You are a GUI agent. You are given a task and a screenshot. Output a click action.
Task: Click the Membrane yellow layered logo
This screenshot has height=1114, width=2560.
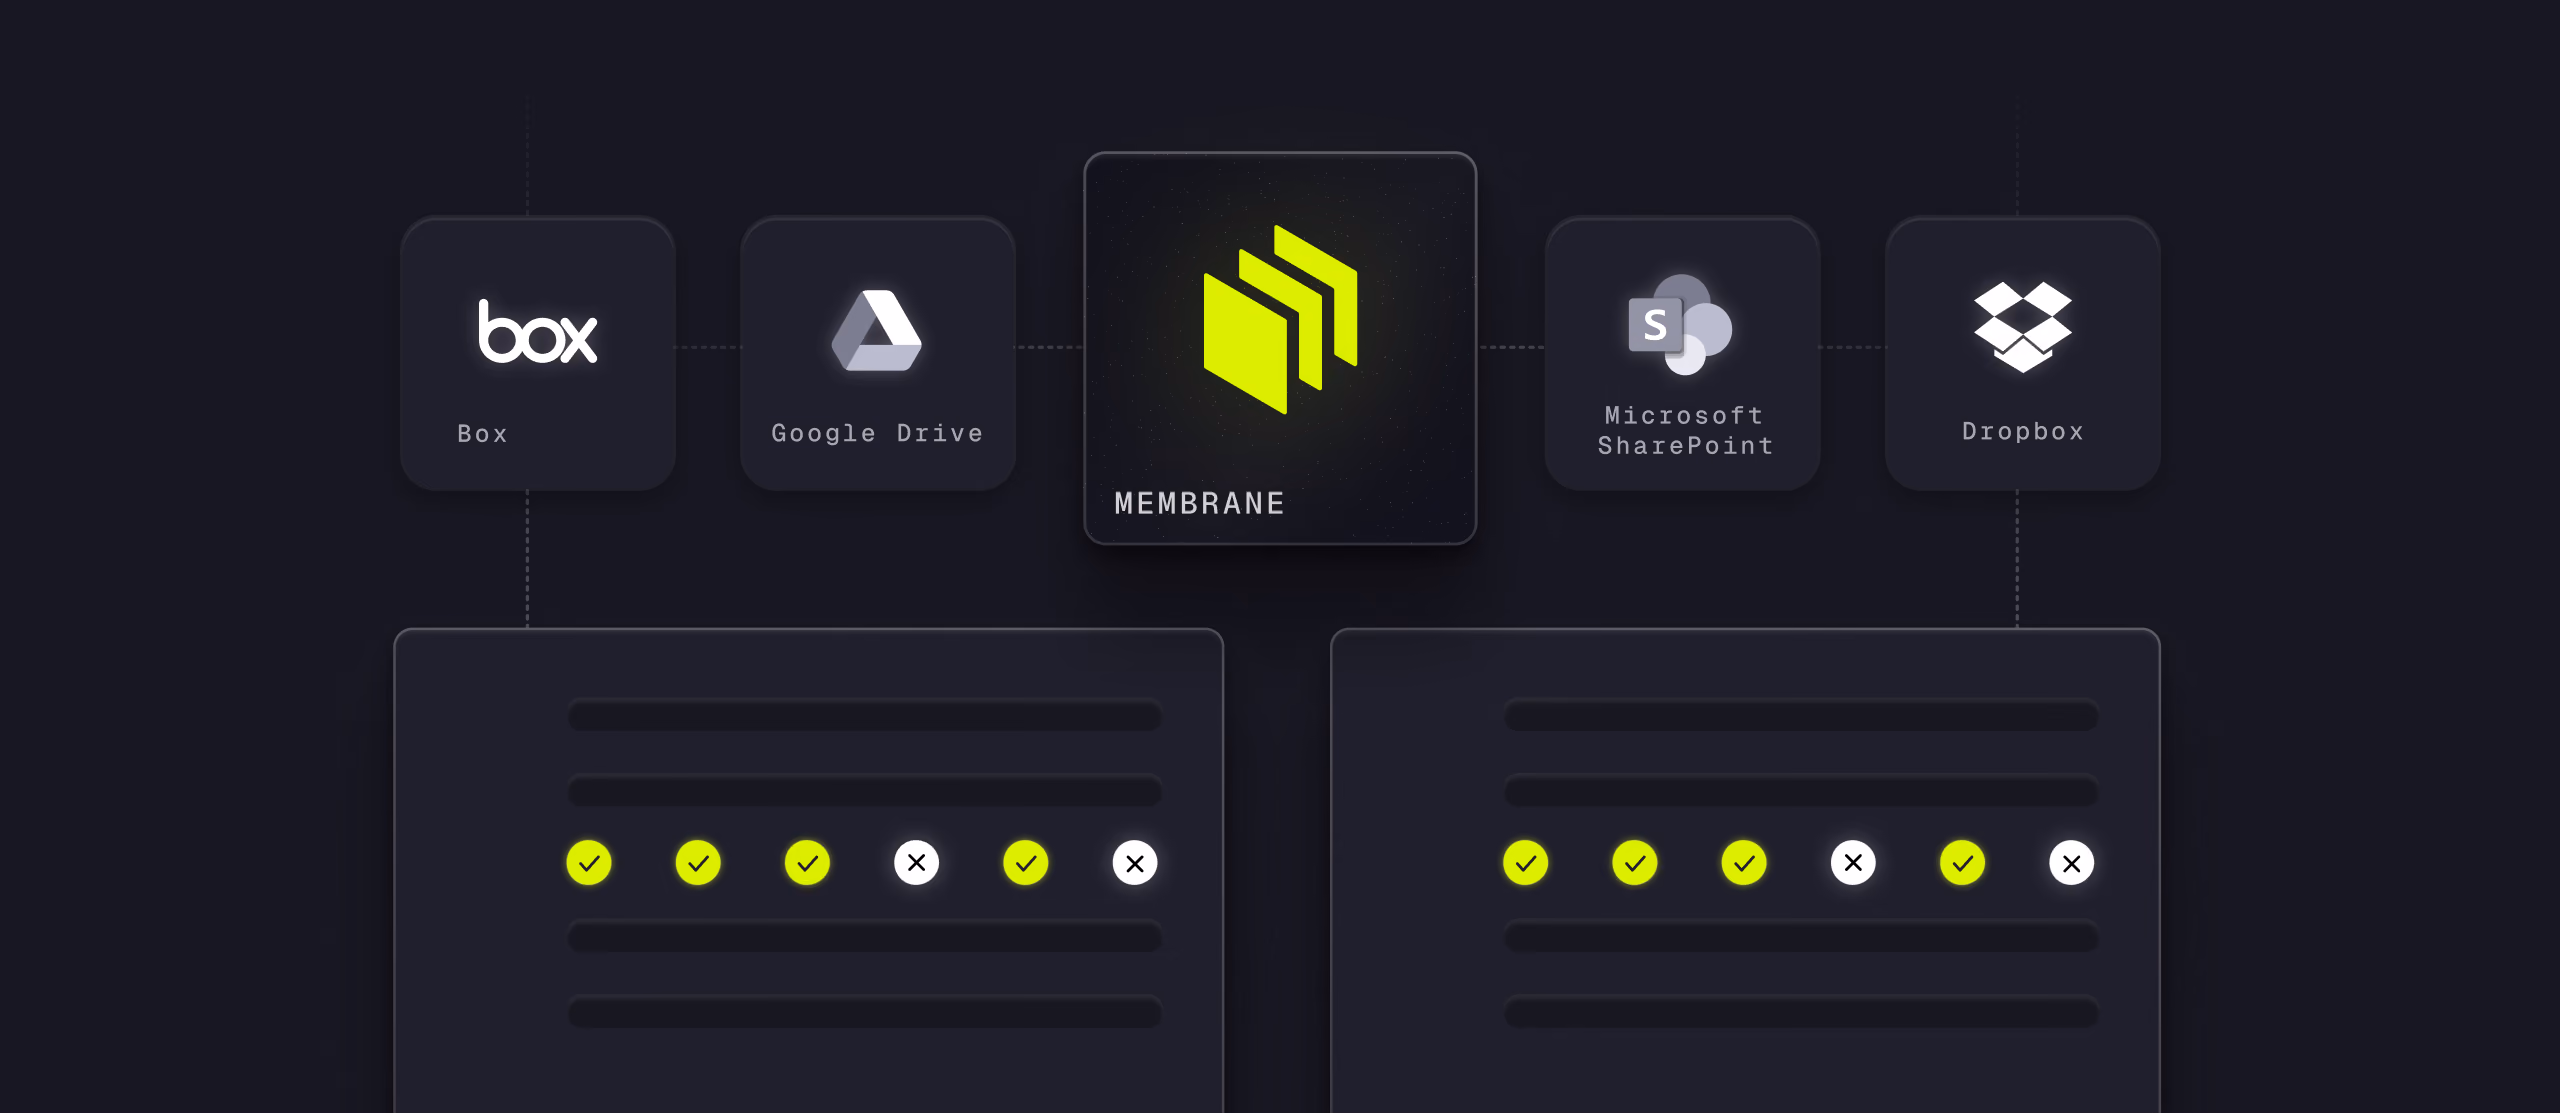1280,319
